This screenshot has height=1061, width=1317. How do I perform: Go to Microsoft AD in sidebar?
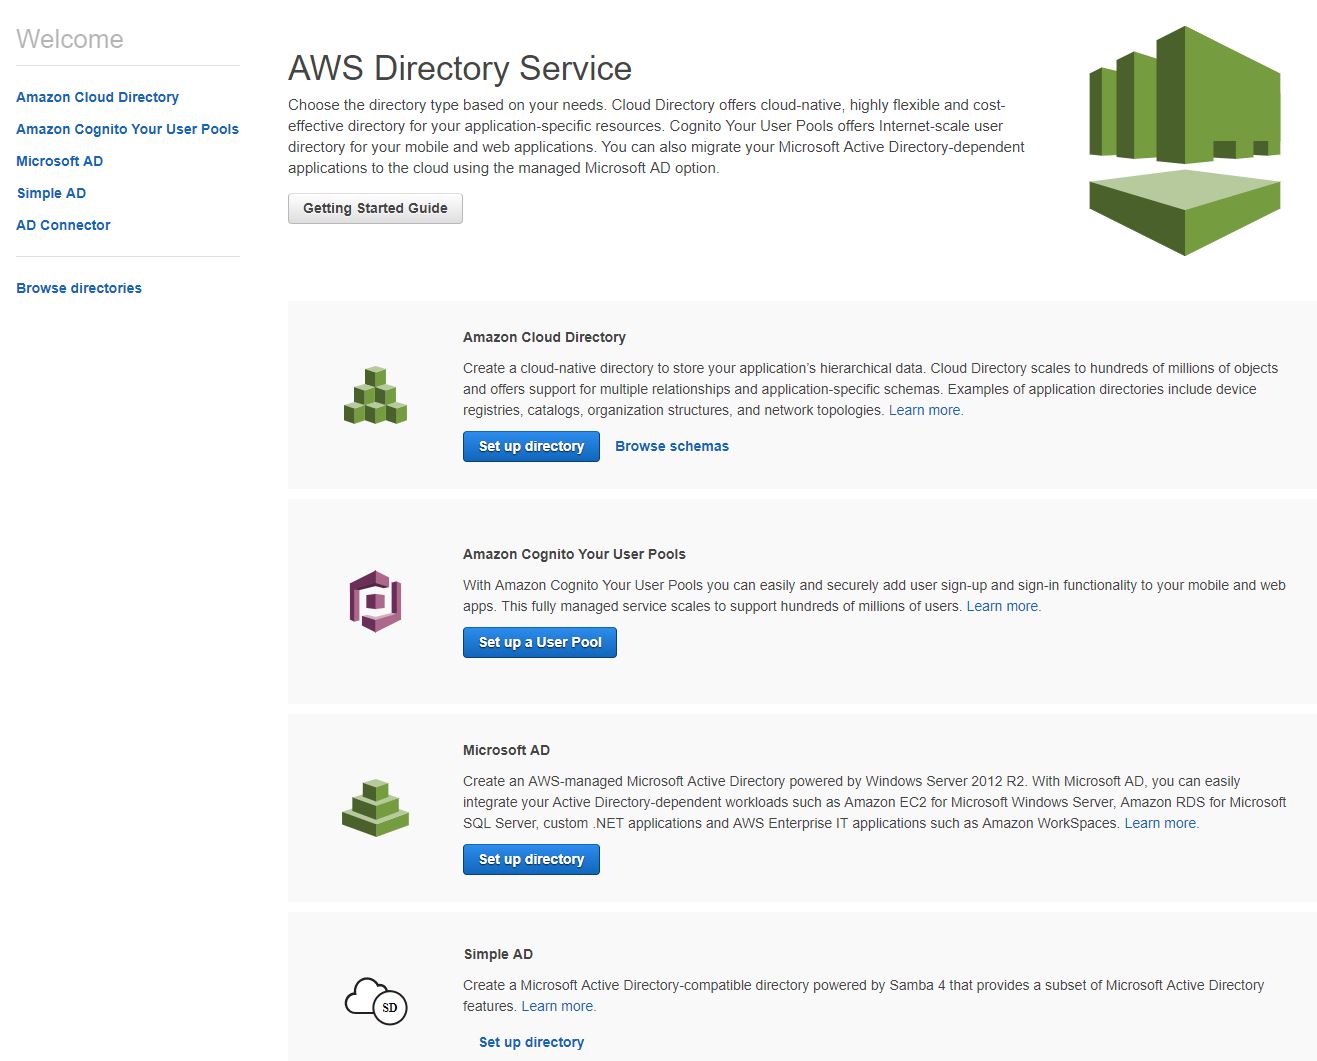click(59, 161)
